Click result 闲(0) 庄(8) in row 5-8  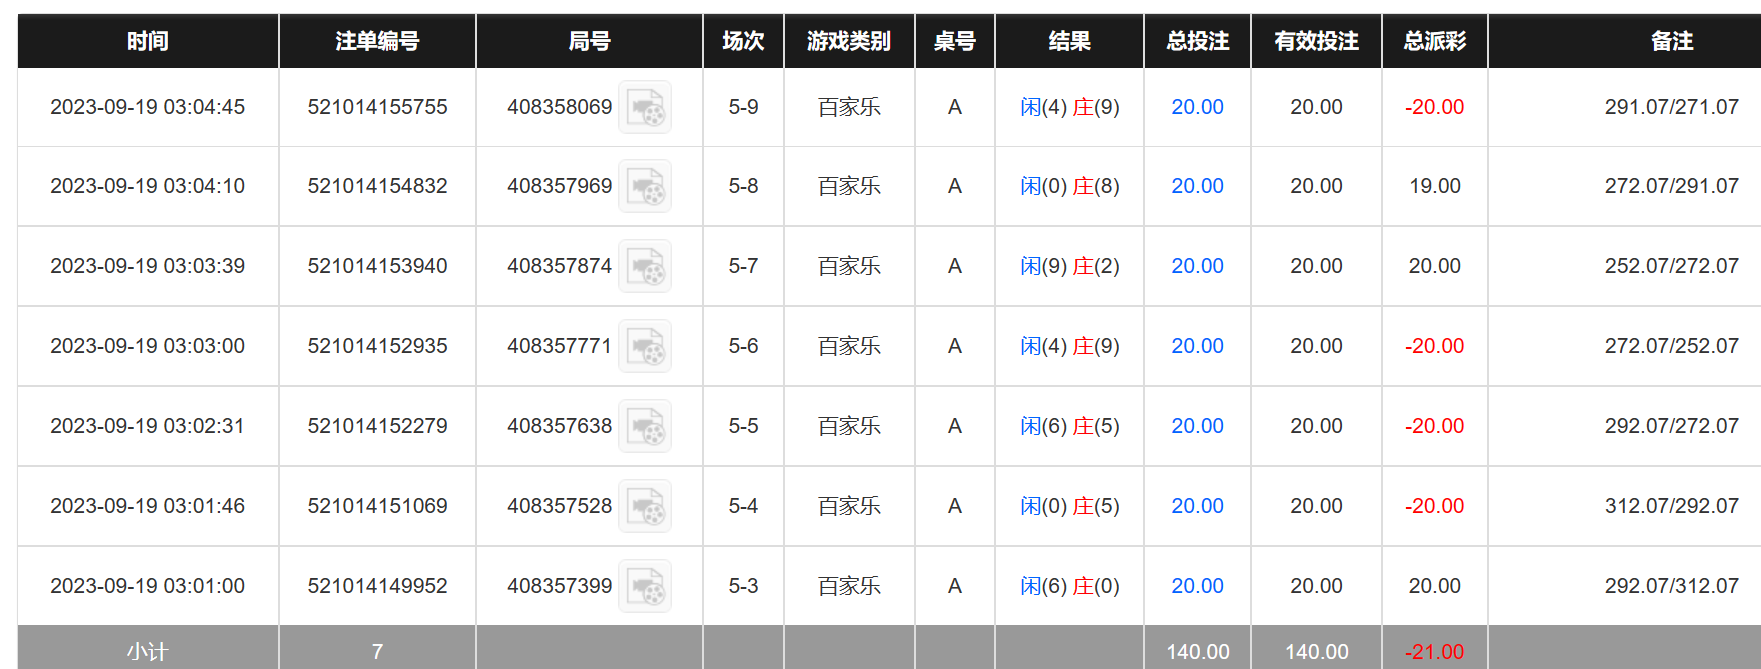[1069, 186]
